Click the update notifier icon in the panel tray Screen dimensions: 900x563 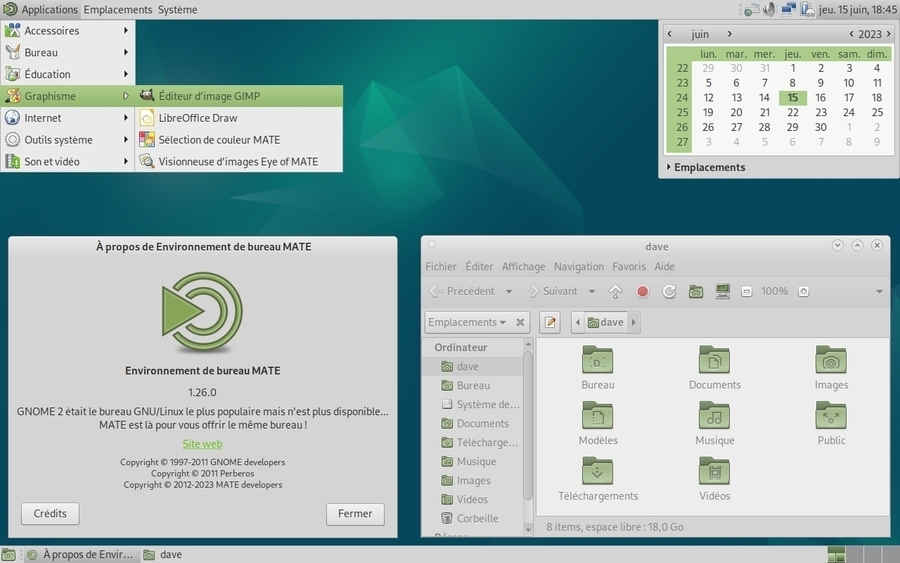point(751,10)
